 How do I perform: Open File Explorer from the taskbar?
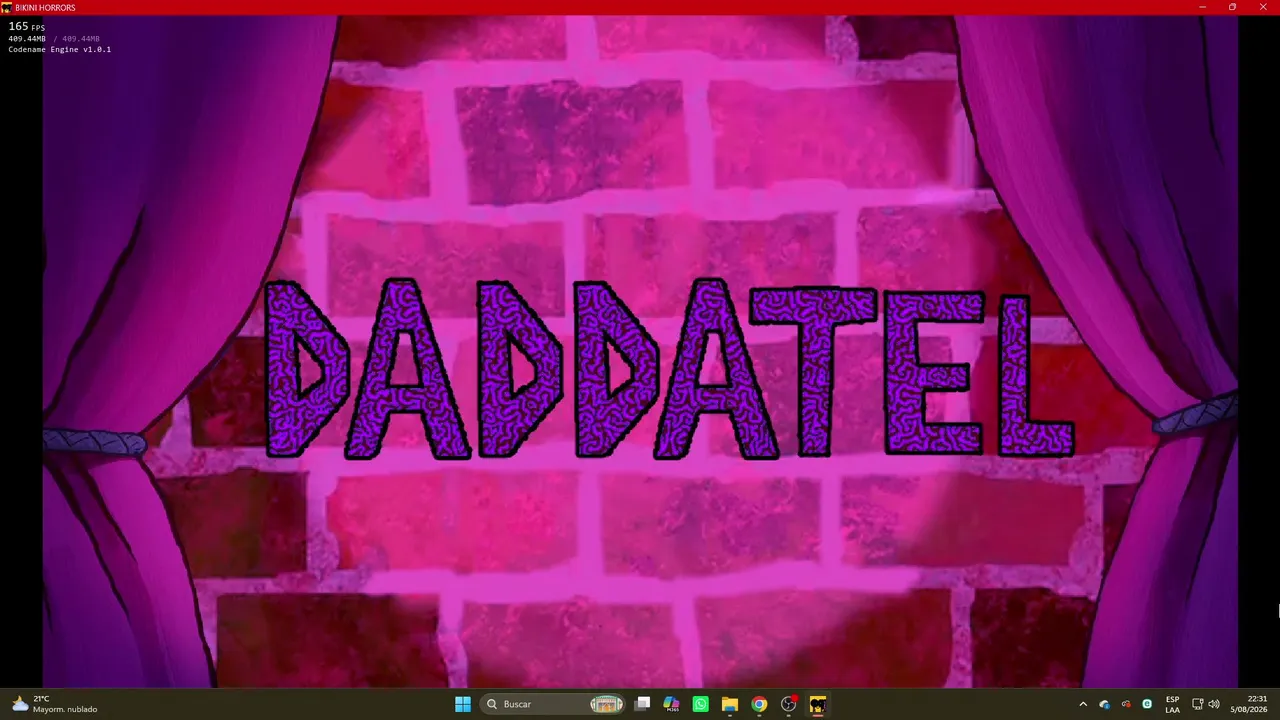click(x=730, y=704)
